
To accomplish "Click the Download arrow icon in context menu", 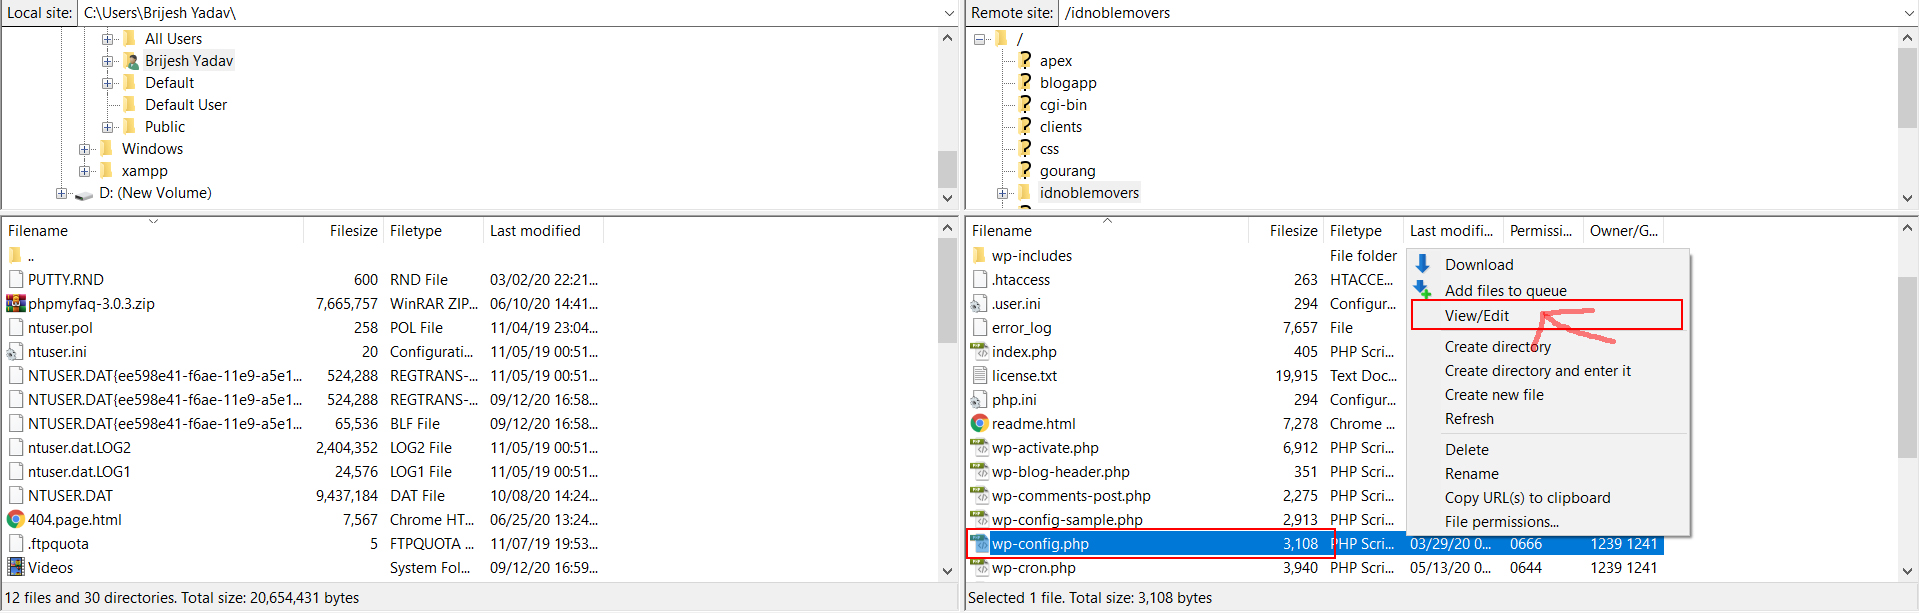I will [1423, 264].
